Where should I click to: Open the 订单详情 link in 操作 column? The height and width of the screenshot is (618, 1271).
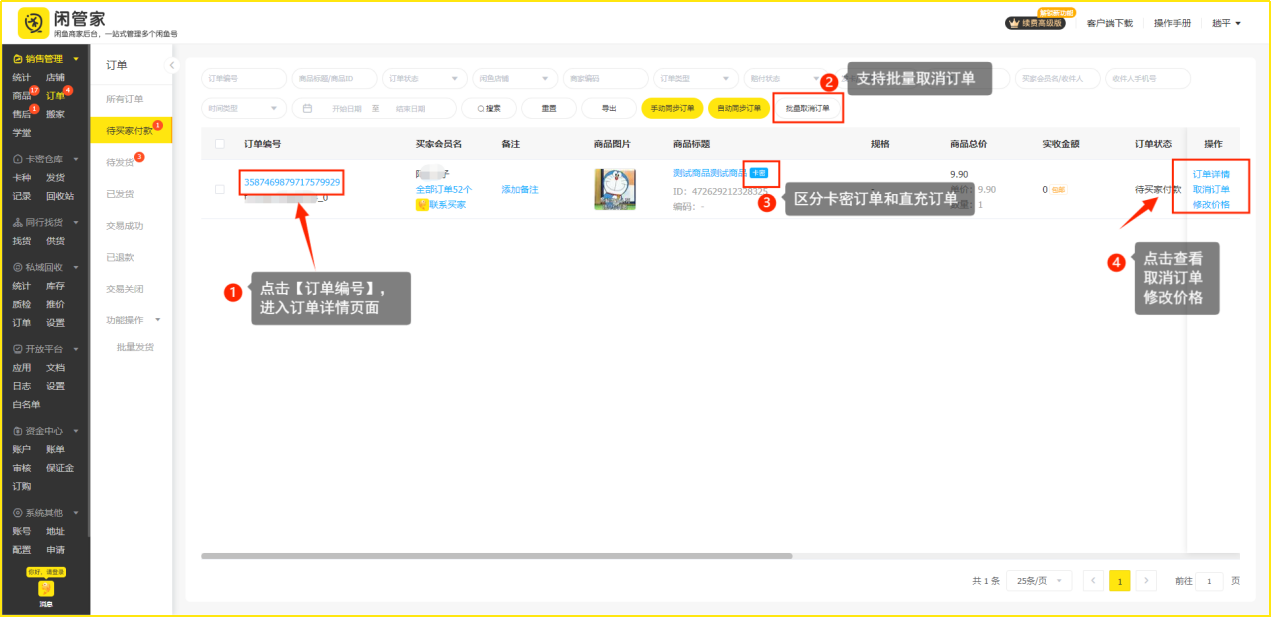coord(1211,174)
